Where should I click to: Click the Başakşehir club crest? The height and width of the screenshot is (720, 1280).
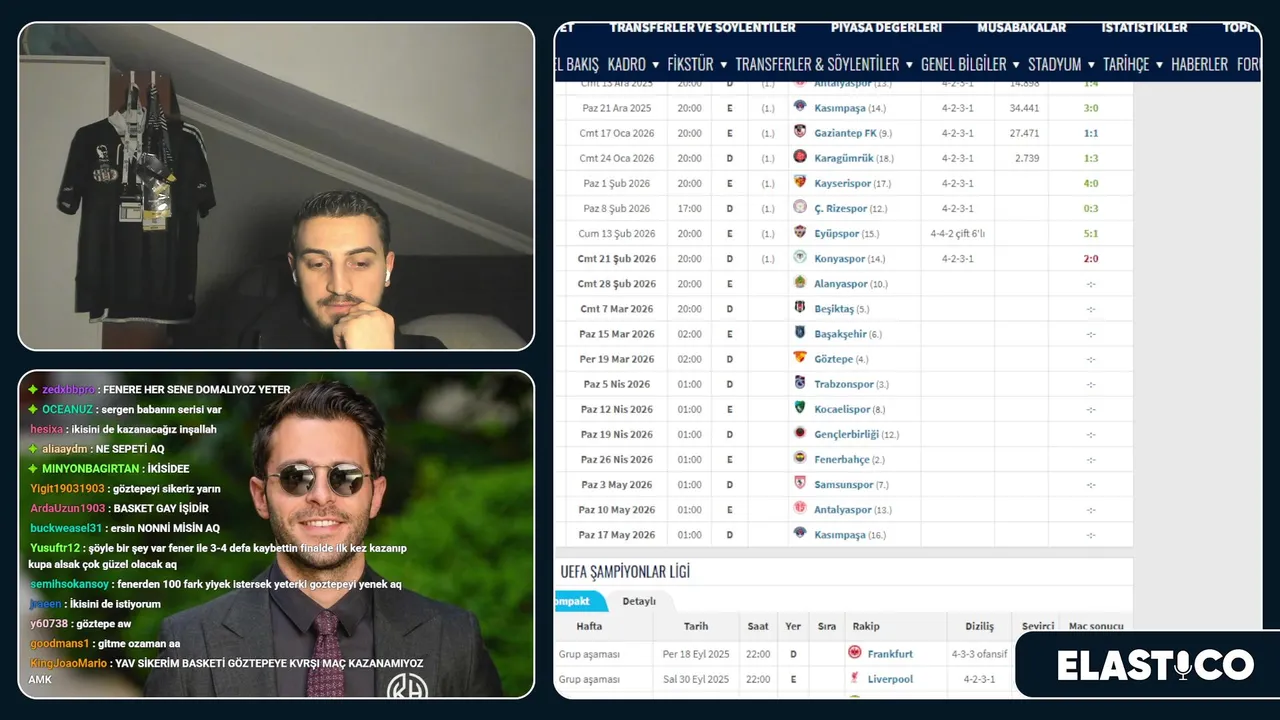(x=800, y=333)
